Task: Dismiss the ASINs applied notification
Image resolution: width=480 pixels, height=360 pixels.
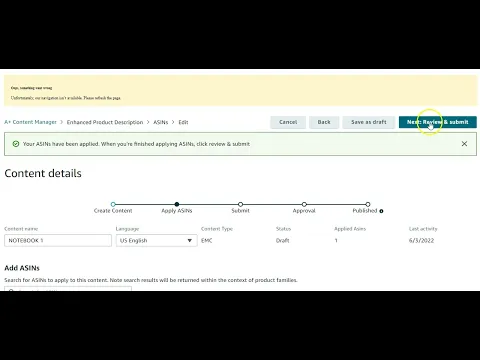Action: [x=464, y=144]
